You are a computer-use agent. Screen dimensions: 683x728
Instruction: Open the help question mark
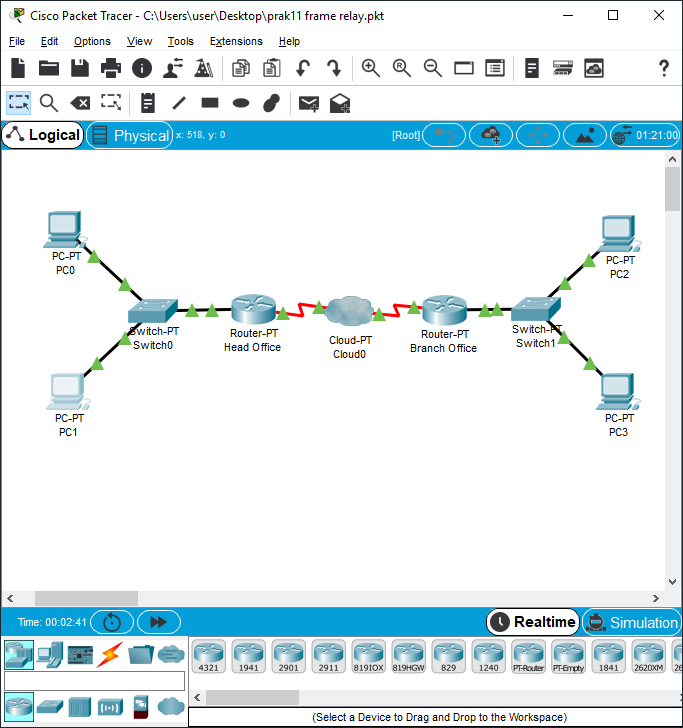[x=664, y=68]
